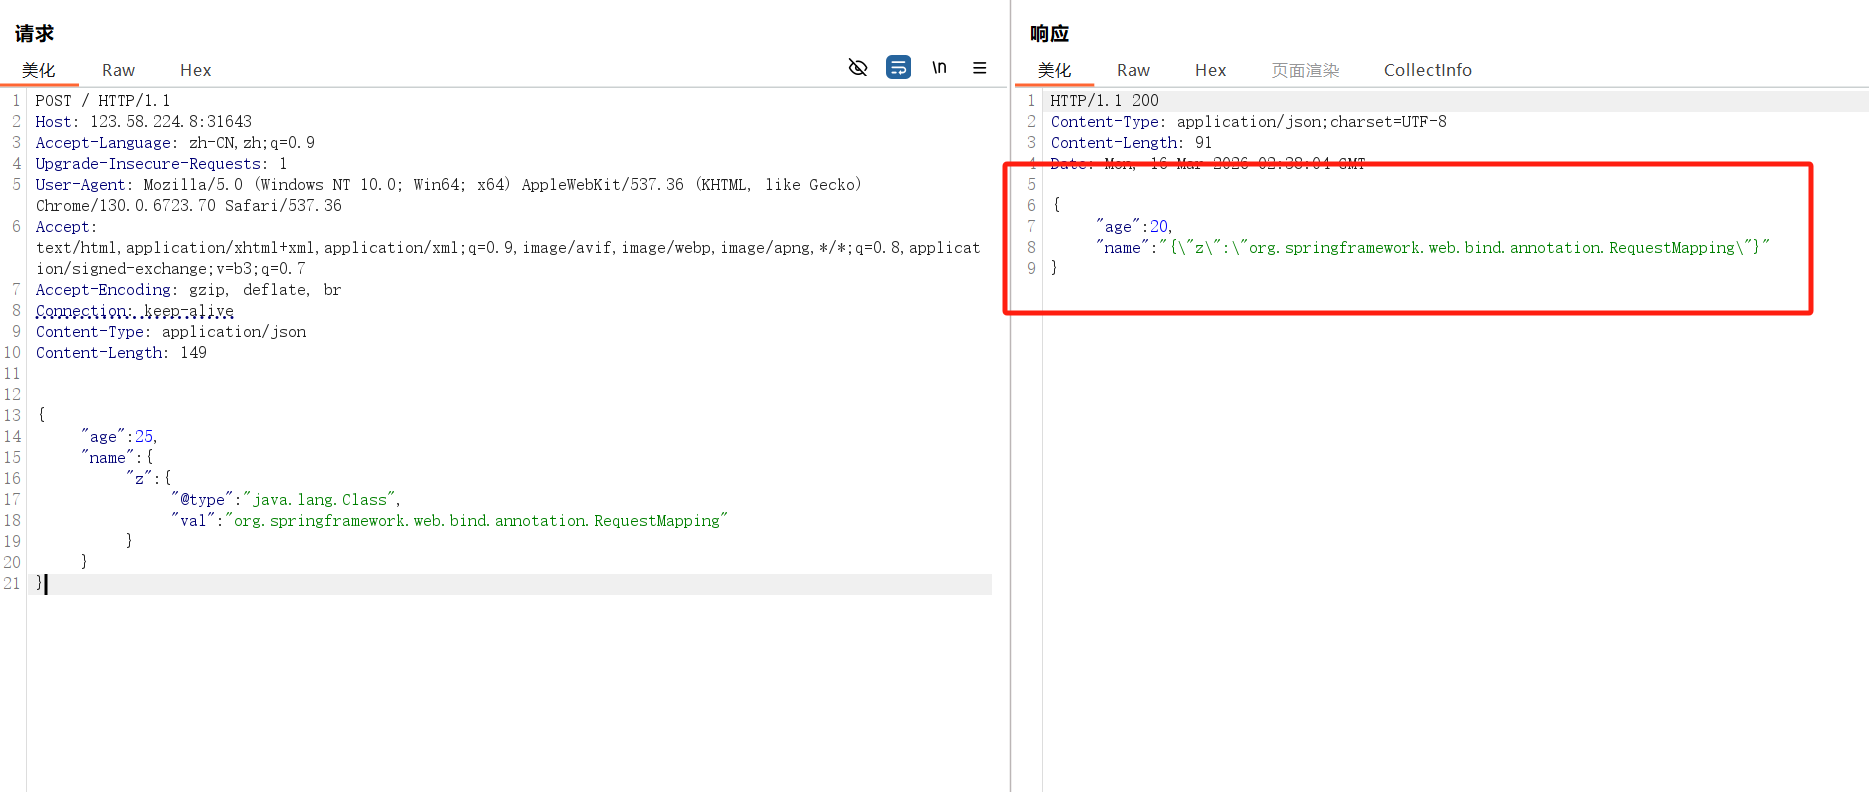The image size is (1869, 792).
Task: Switch to the 页面渲染 response tab
Action: coord(1305,70)
